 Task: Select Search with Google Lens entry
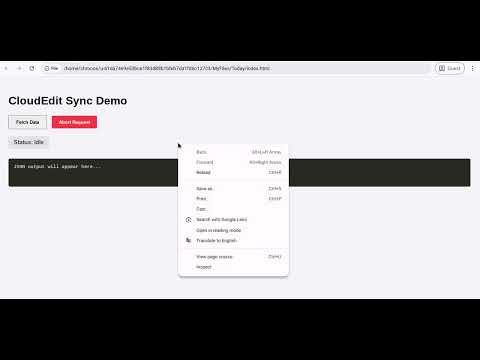[233, 220]
